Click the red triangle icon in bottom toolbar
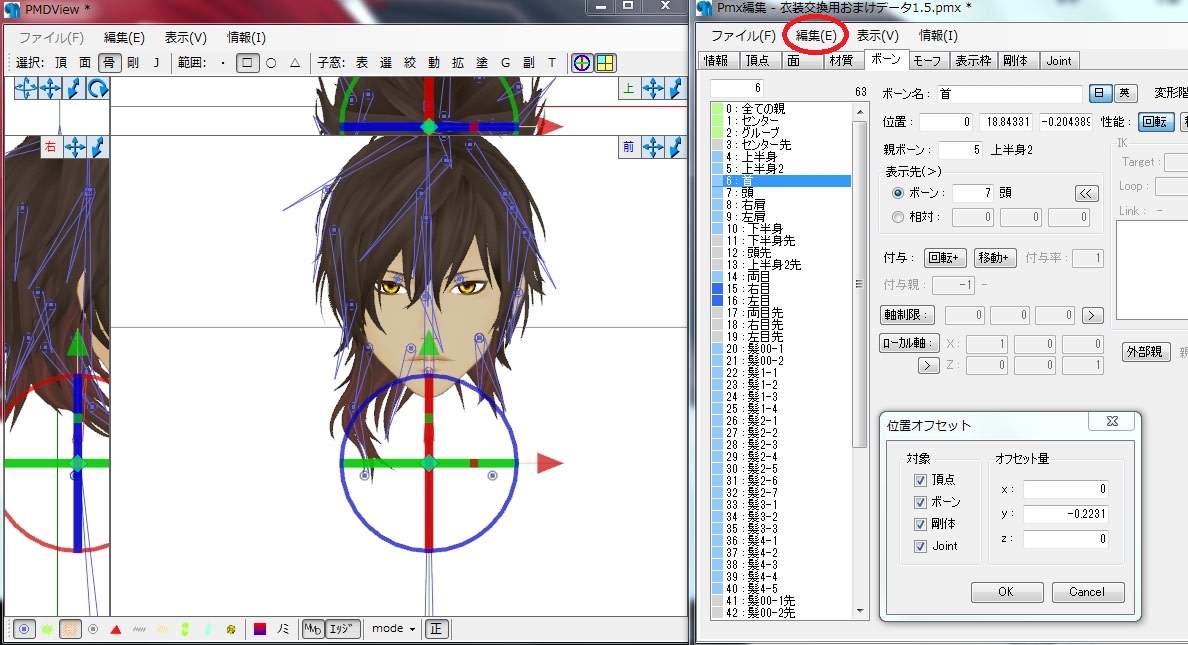1188x645 pixels. point(116,629)
